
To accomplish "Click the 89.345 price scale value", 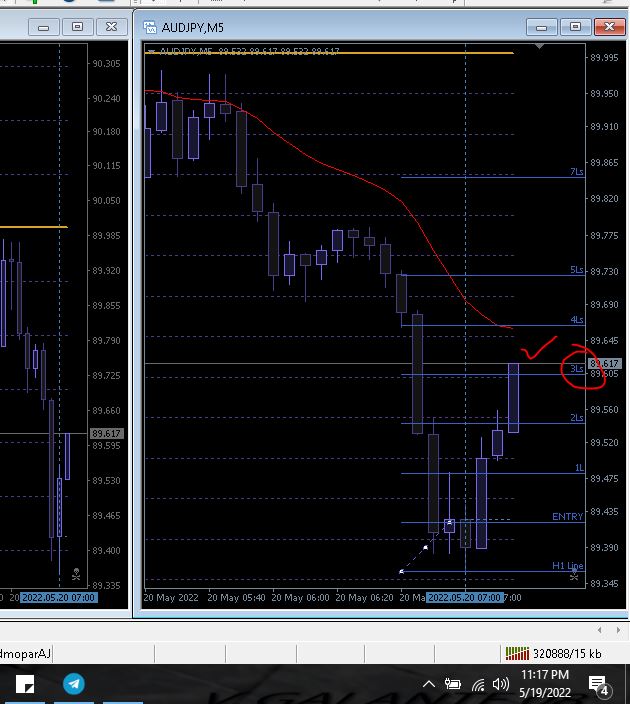I will pyautogui.click(x=604, y=584).
